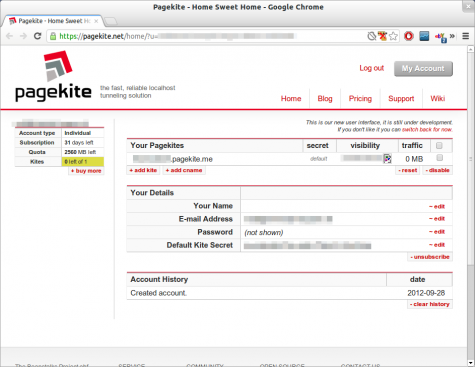Reload the page with the refresh icon
475x367 pixels.
point(37,36)
